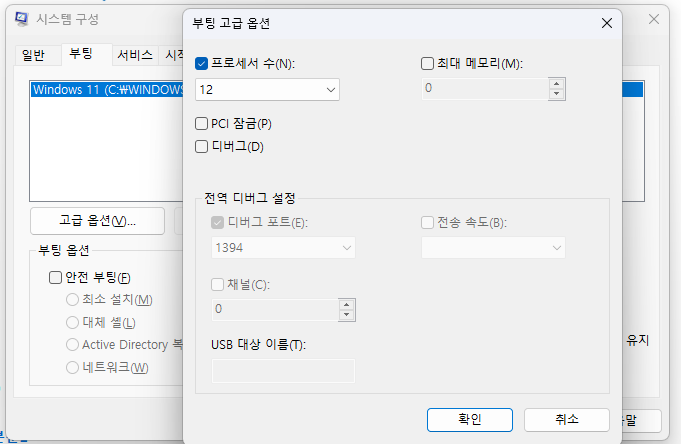Select the 네트워크(W) radio button
Image resolution: width=681 pixels, height=444 pixels.
72,368
